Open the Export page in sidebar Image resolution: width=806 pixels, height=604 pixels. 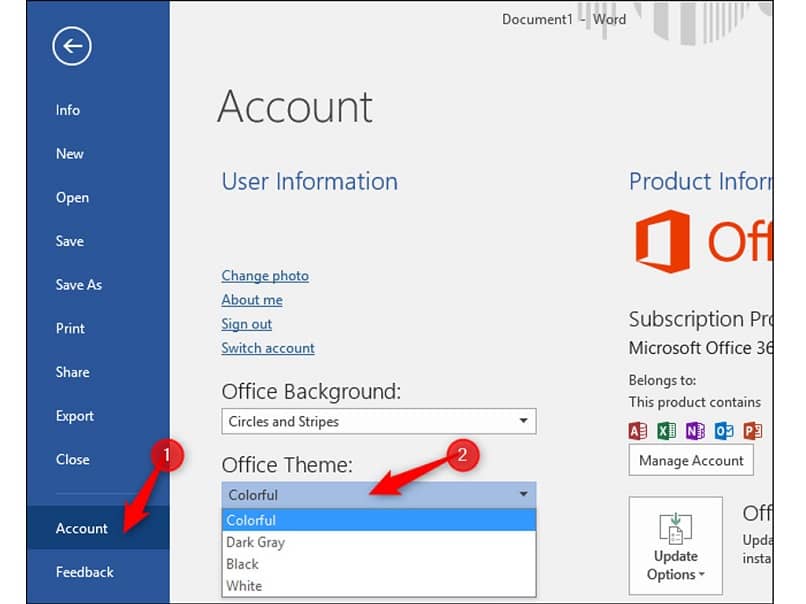(x=75, y=416)
